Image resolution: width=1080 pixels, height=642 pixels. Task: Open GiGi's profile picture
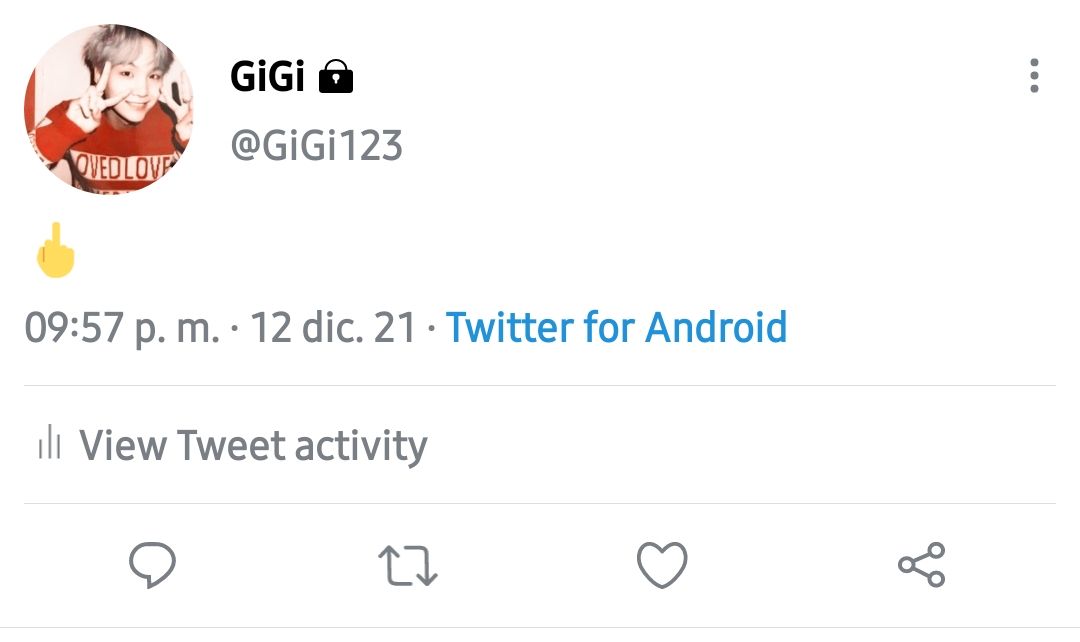[x=109, y=109]
